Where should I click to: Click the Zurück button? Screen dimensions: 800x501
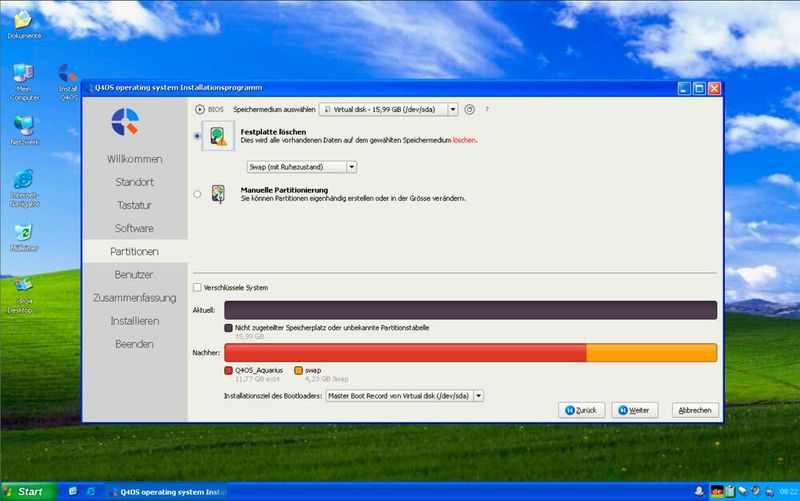coord(582,410)
